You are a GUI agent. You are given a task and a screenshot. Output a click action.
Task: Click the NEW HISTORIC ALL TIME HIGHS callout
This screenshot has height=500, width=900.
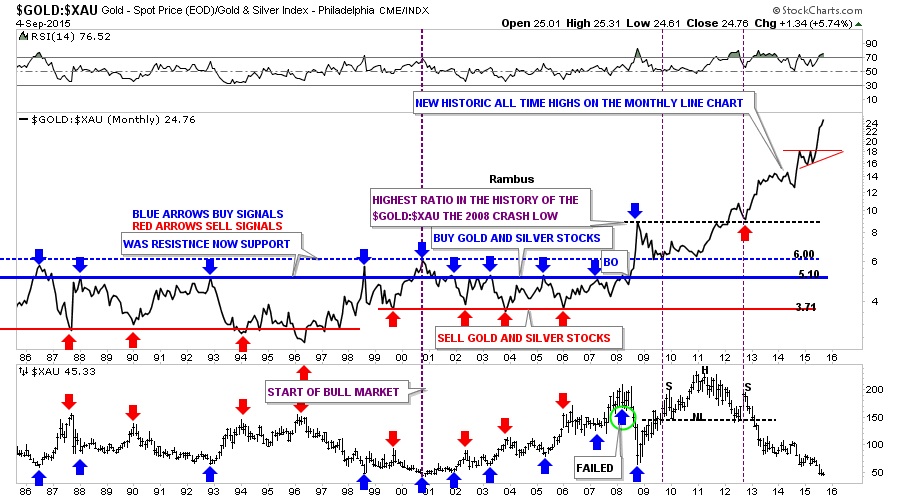click(579, 103)
